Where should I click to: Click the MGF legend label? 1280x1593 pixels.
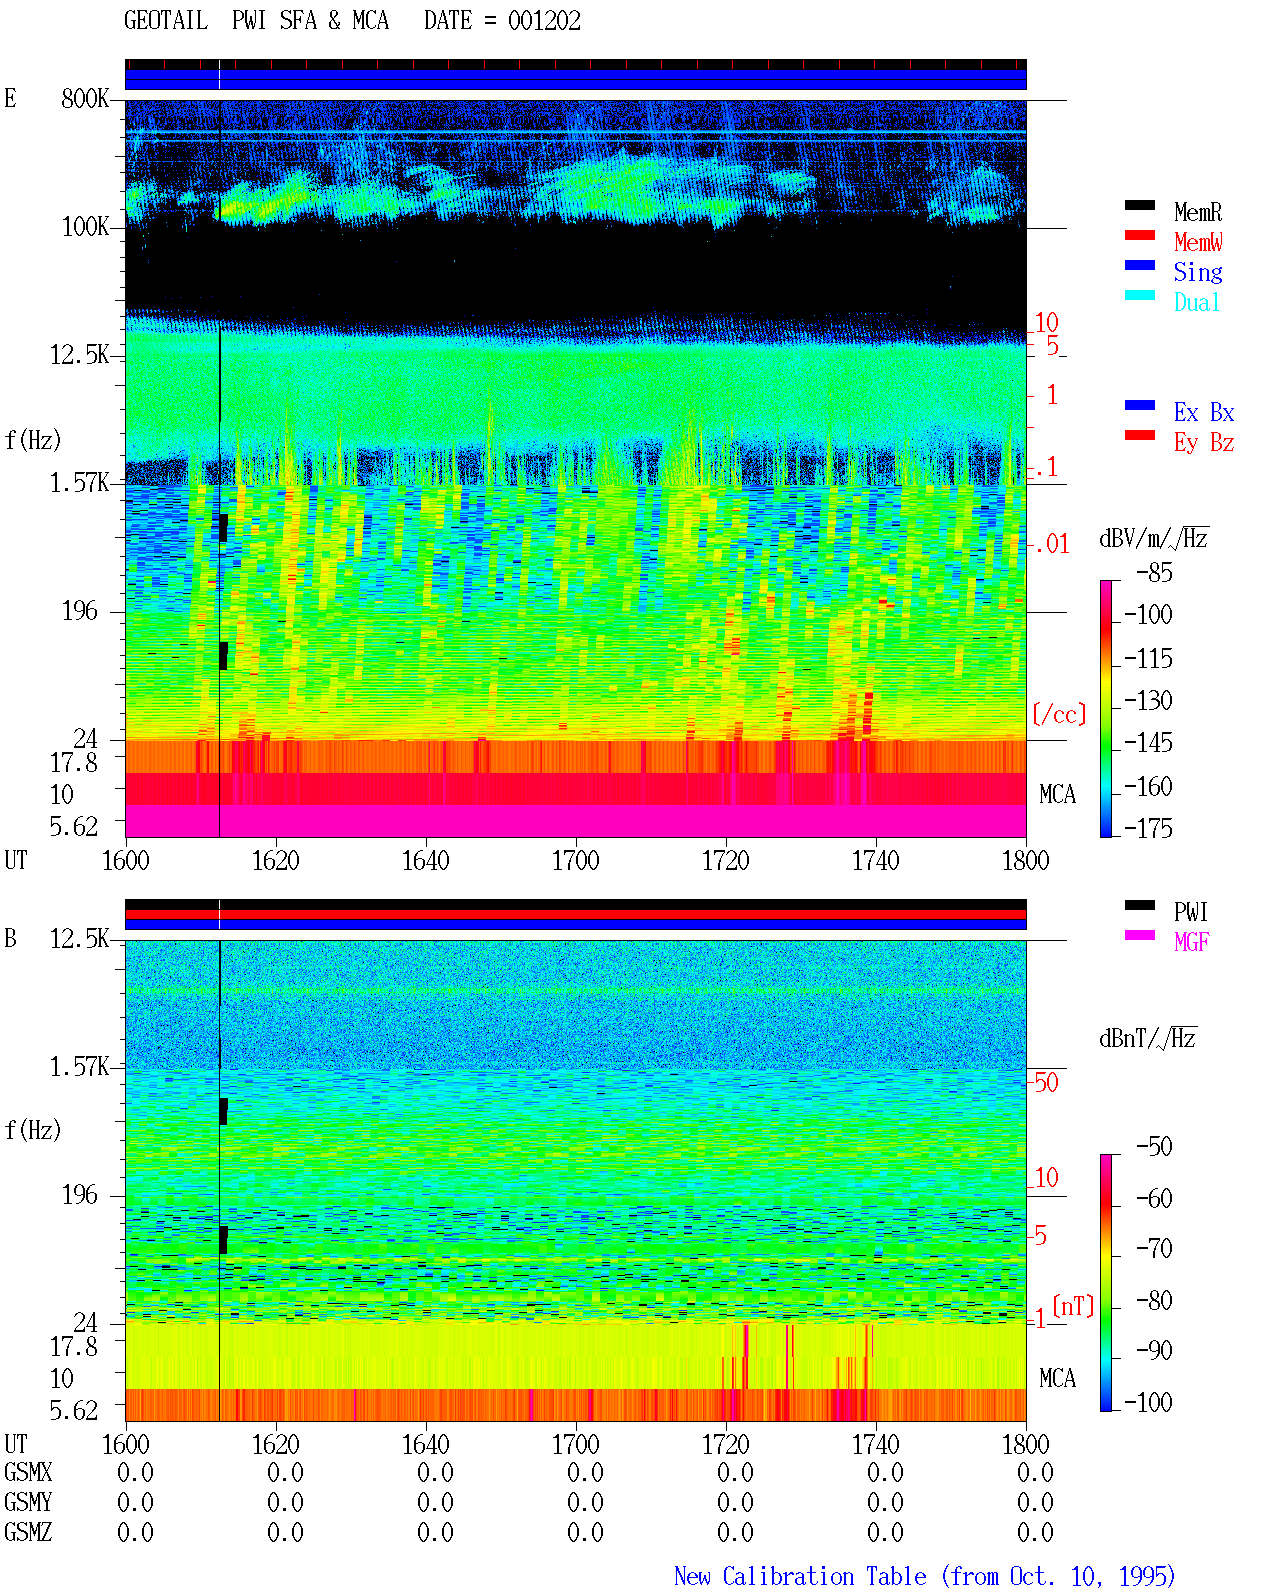(1191, 942)
